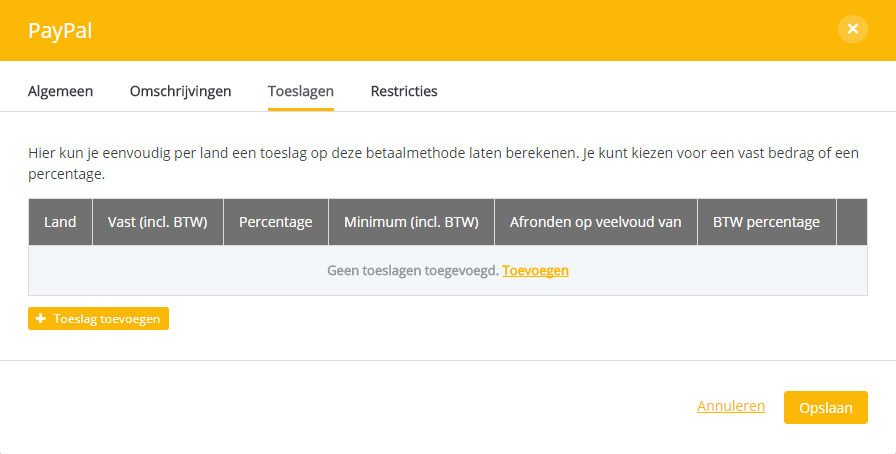Click the Annuleren link

pos(731,406)
